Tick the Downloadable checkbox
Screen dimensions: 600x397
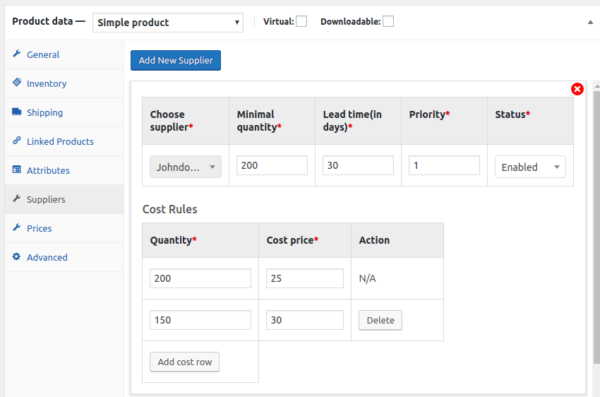[x=388, y=21]
